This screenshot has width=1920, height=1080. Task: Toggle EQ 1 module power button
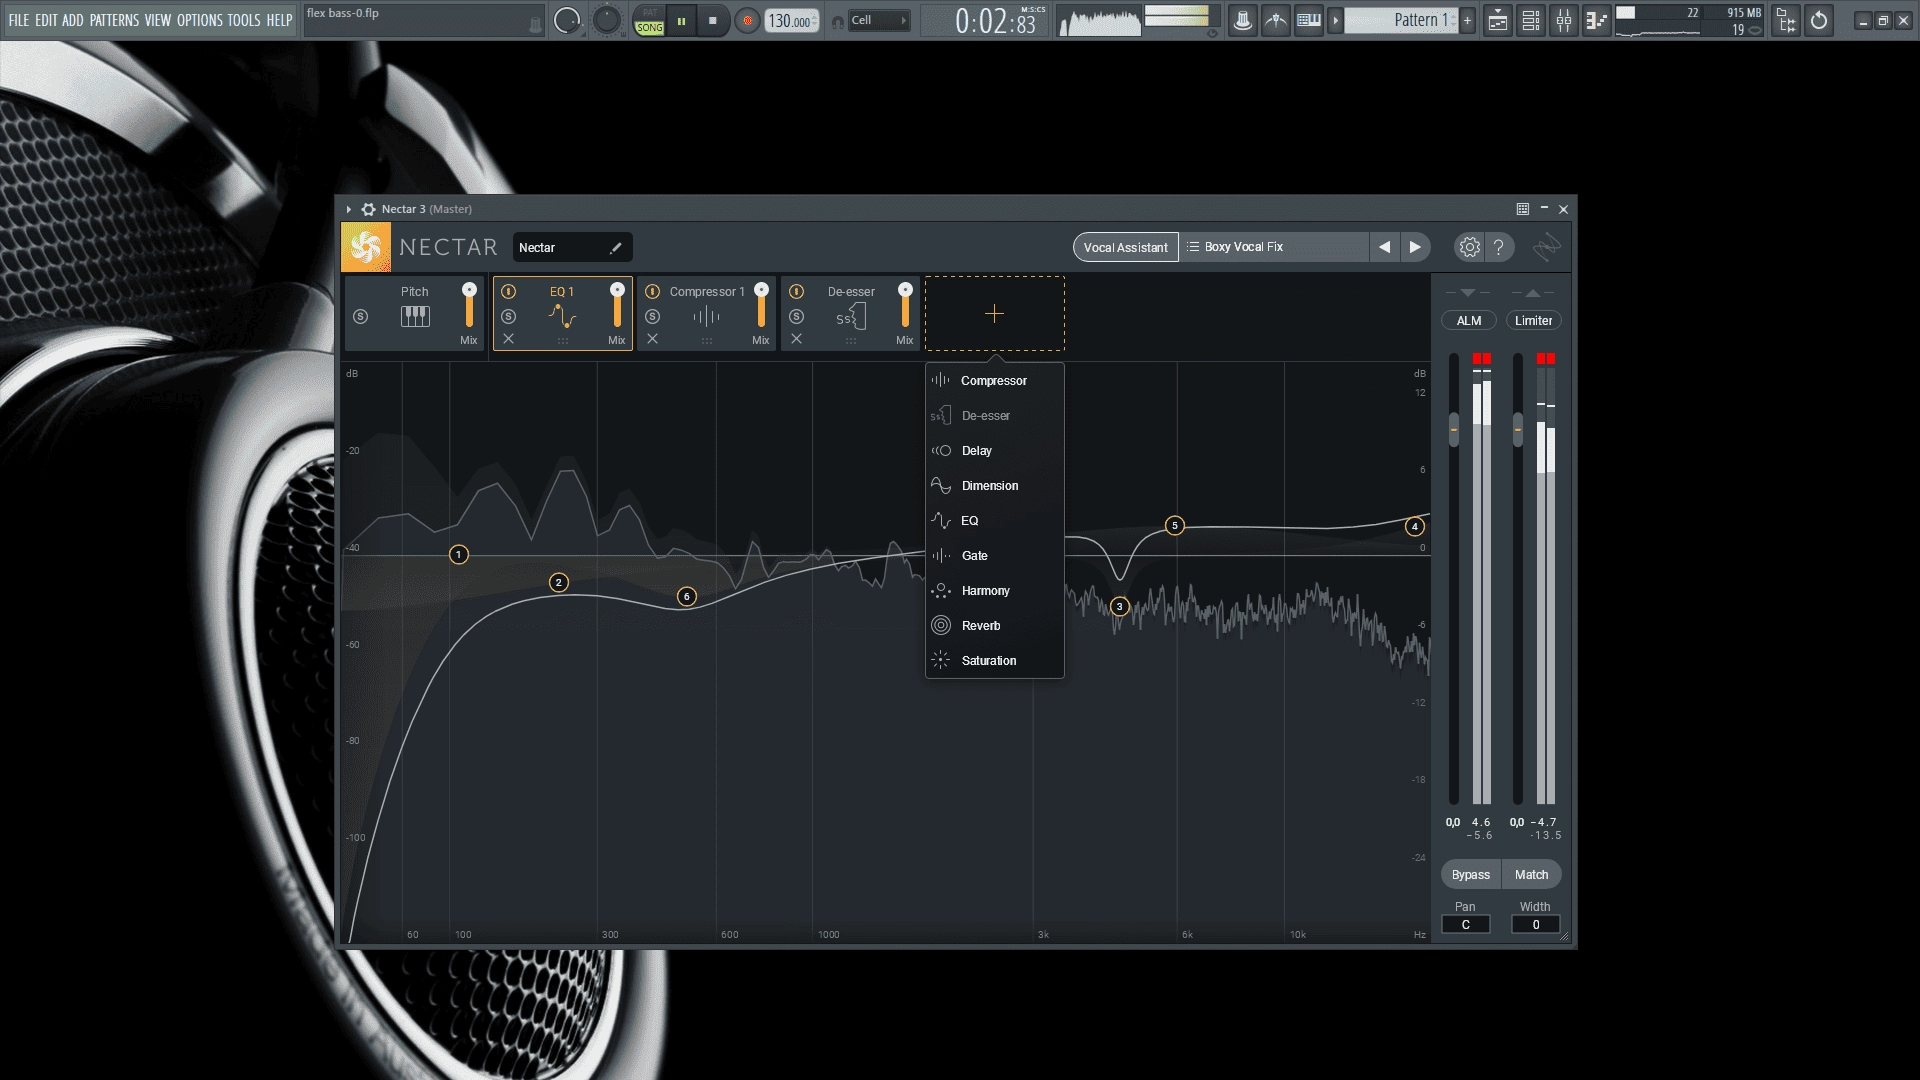pyautogui.click(x=508, y=292)
